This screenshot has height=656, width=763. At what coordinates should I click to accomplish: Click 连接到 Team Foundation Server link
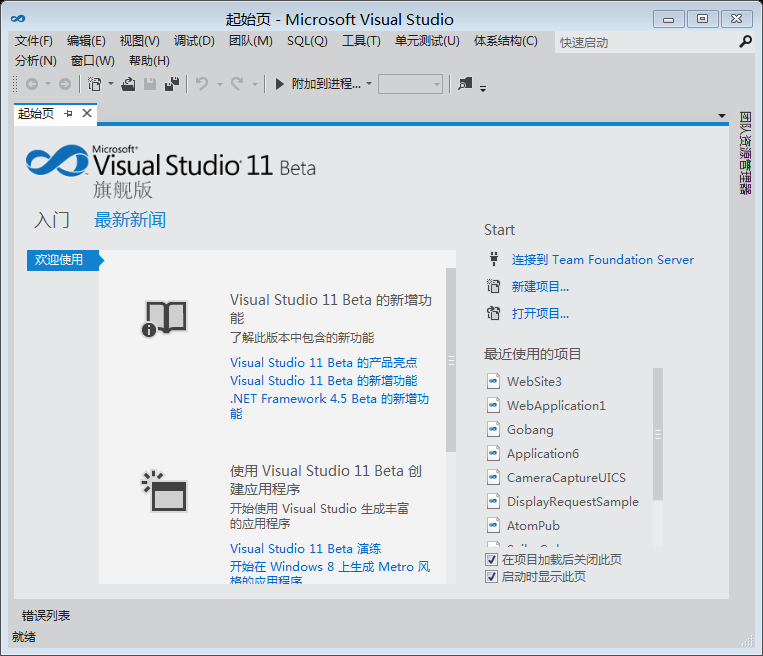click(x=602, y=259)
